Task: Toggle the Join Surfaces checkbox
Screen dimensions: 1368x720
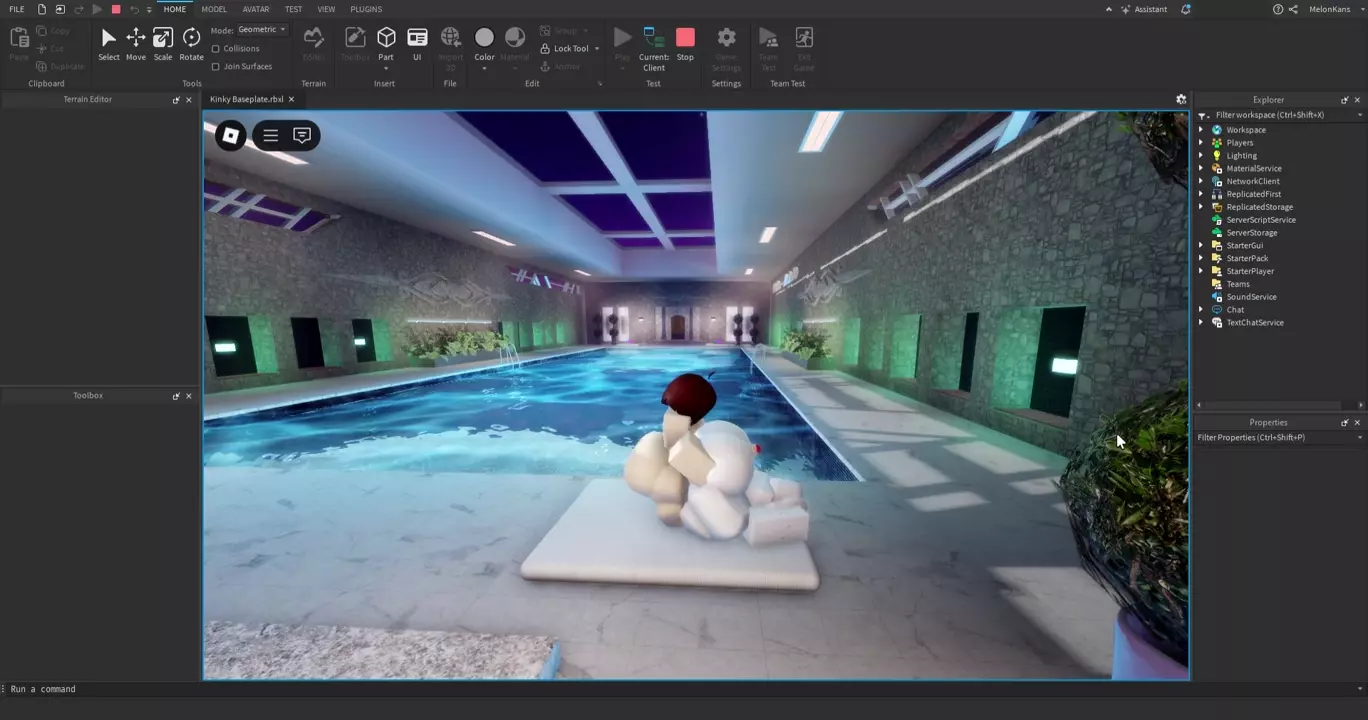Action: [x=216, y=66]
